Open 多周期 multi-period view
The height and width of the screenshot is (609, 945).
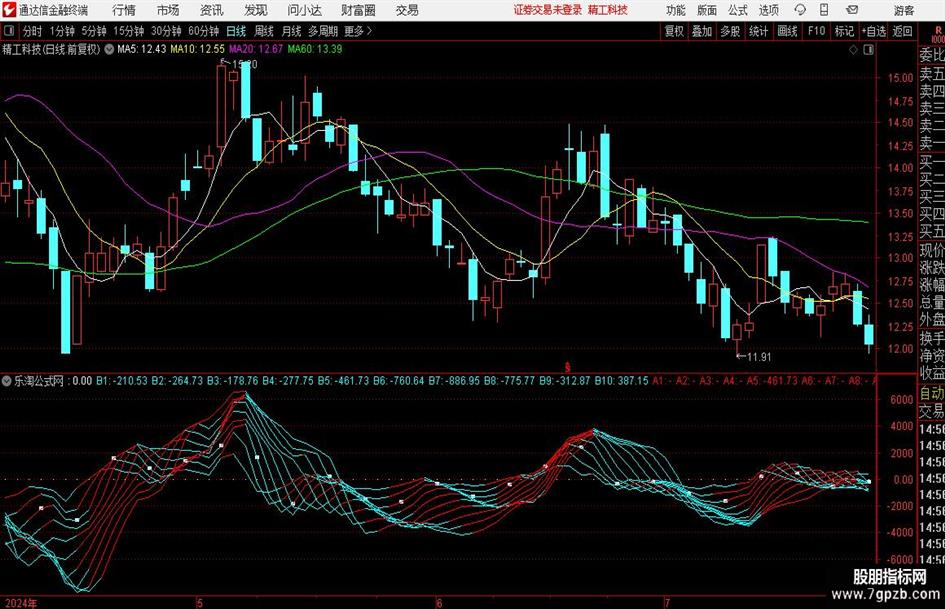323,31
